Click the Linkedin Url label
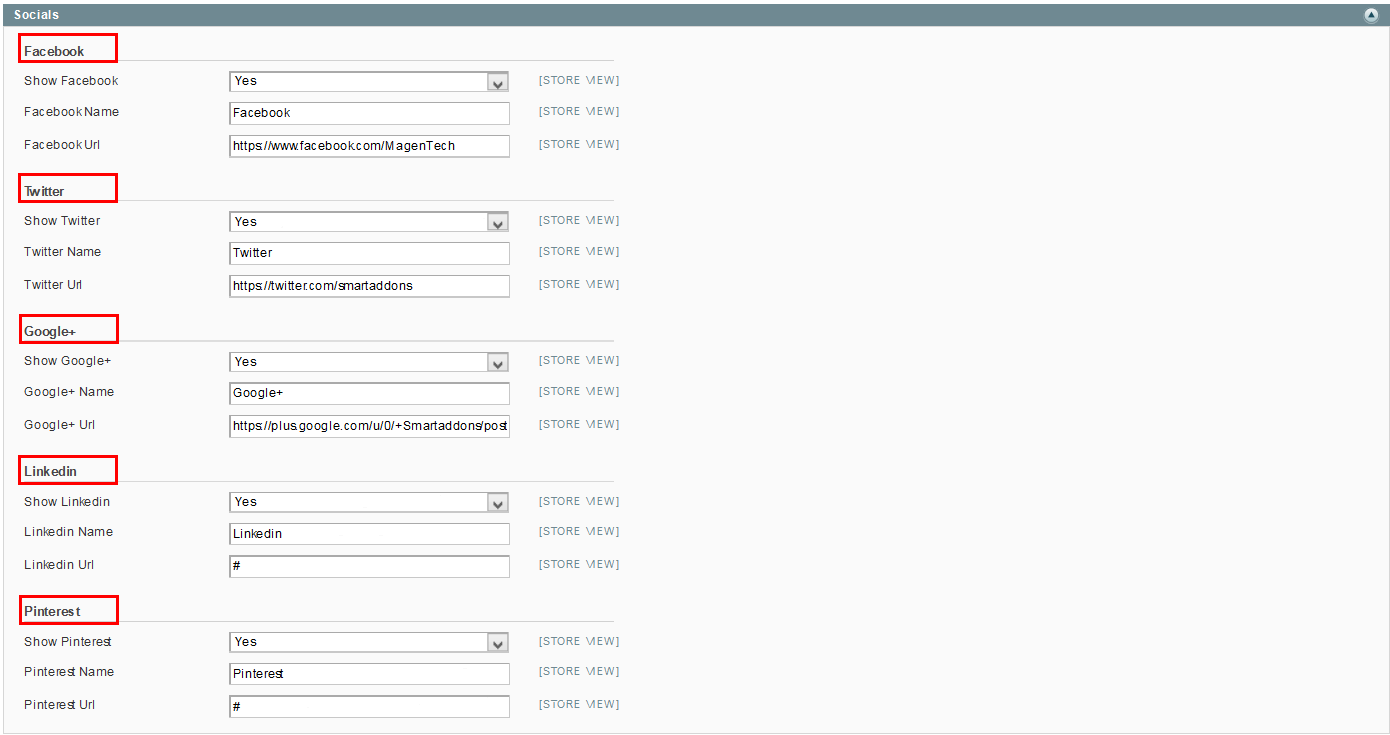 click(59, 565)
